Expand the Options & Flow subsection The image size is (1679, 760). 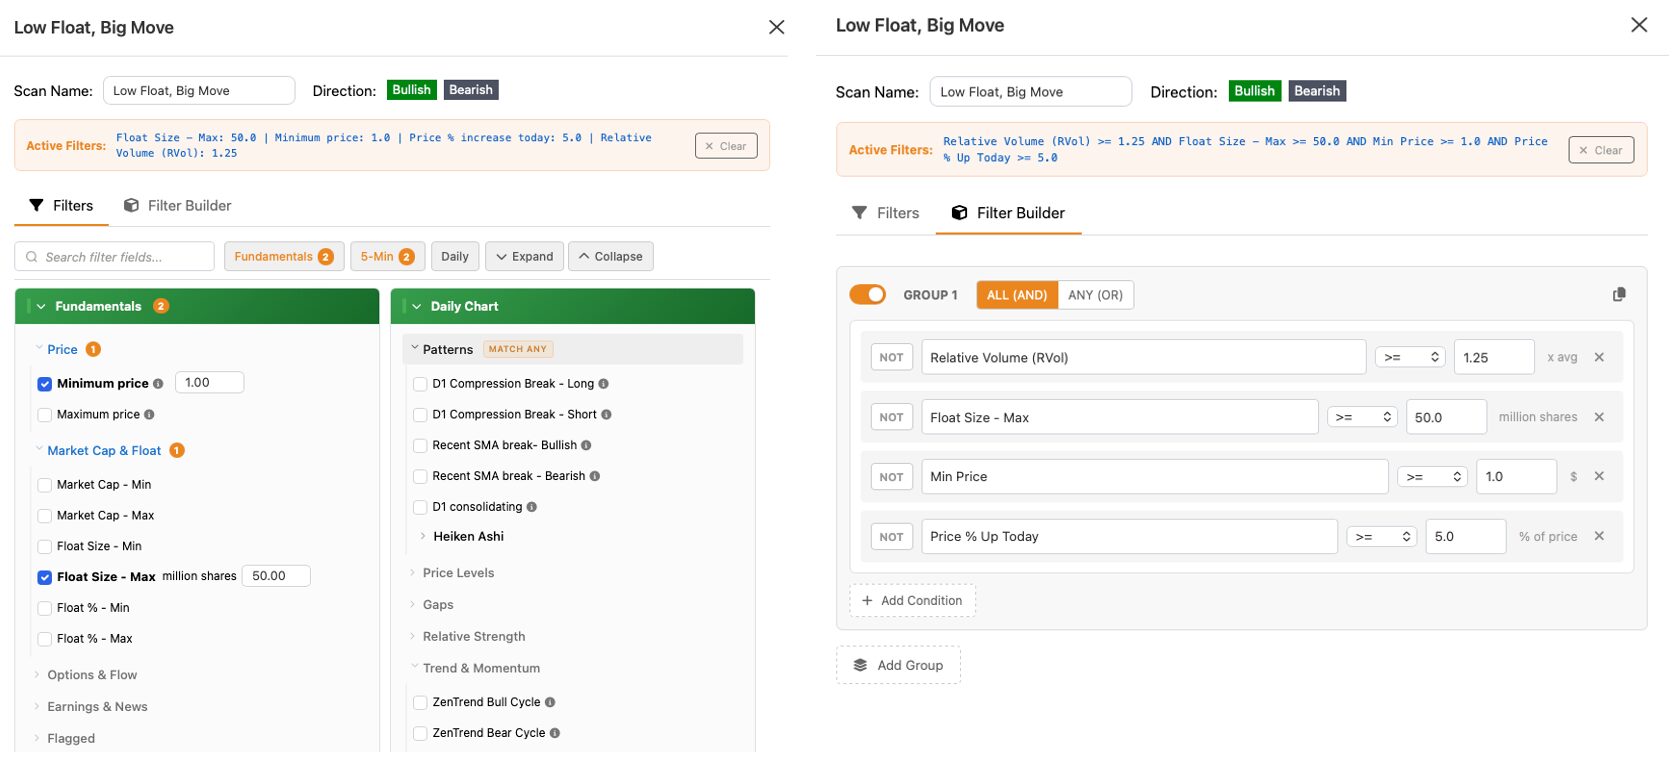tap(92, 675)
